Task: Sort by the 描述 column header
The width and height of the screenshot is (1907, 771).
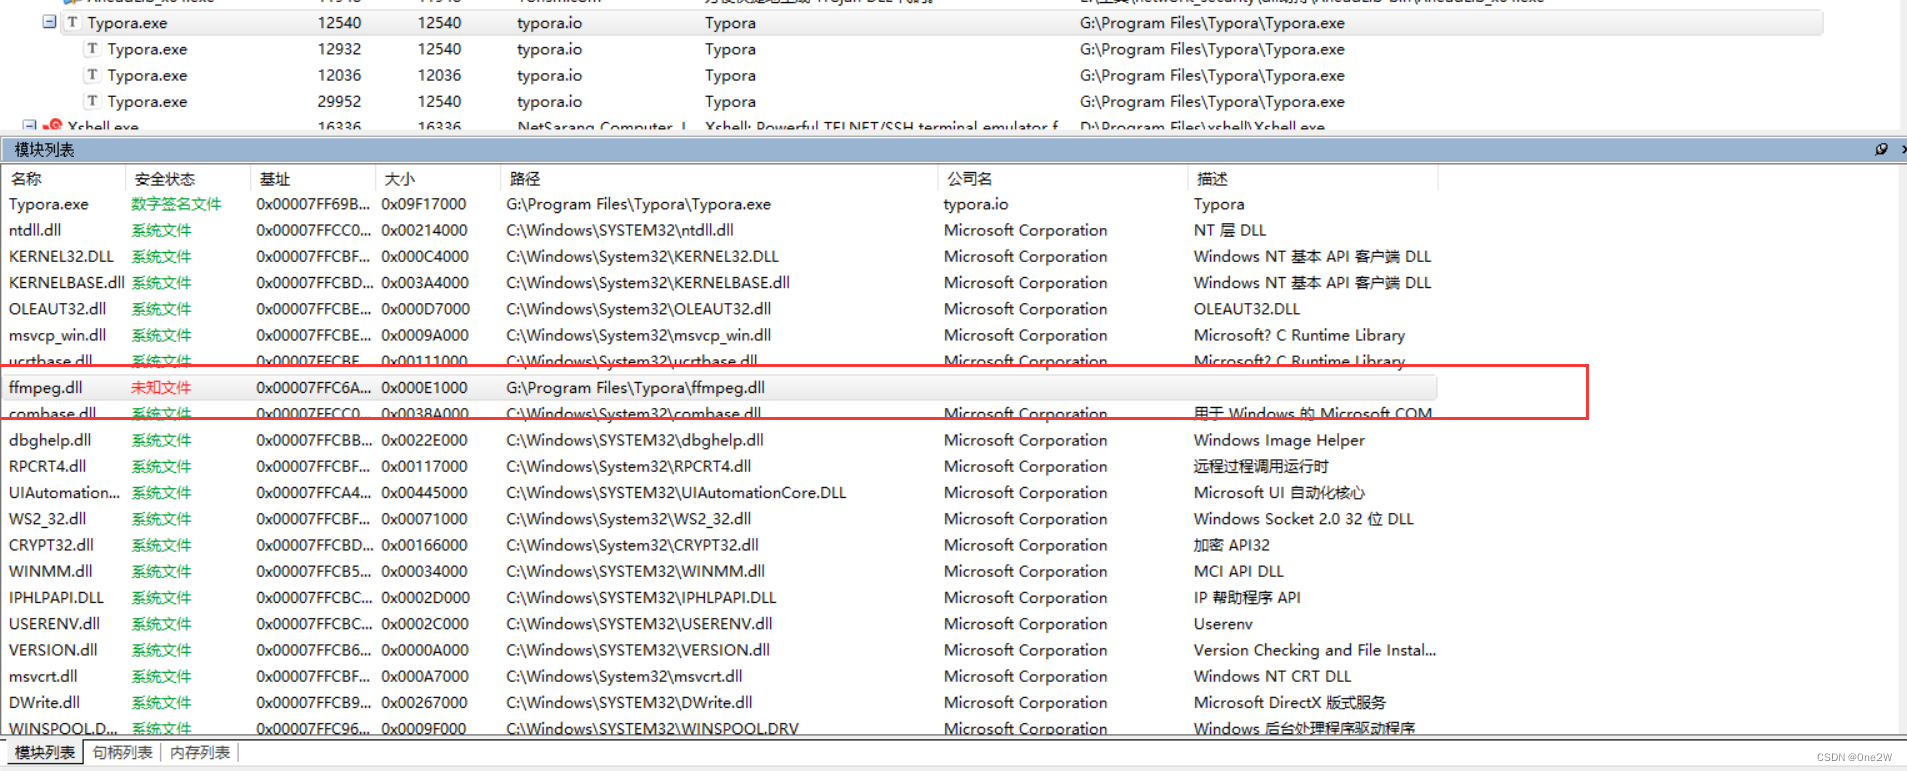Action: [x=1313, y=179]
